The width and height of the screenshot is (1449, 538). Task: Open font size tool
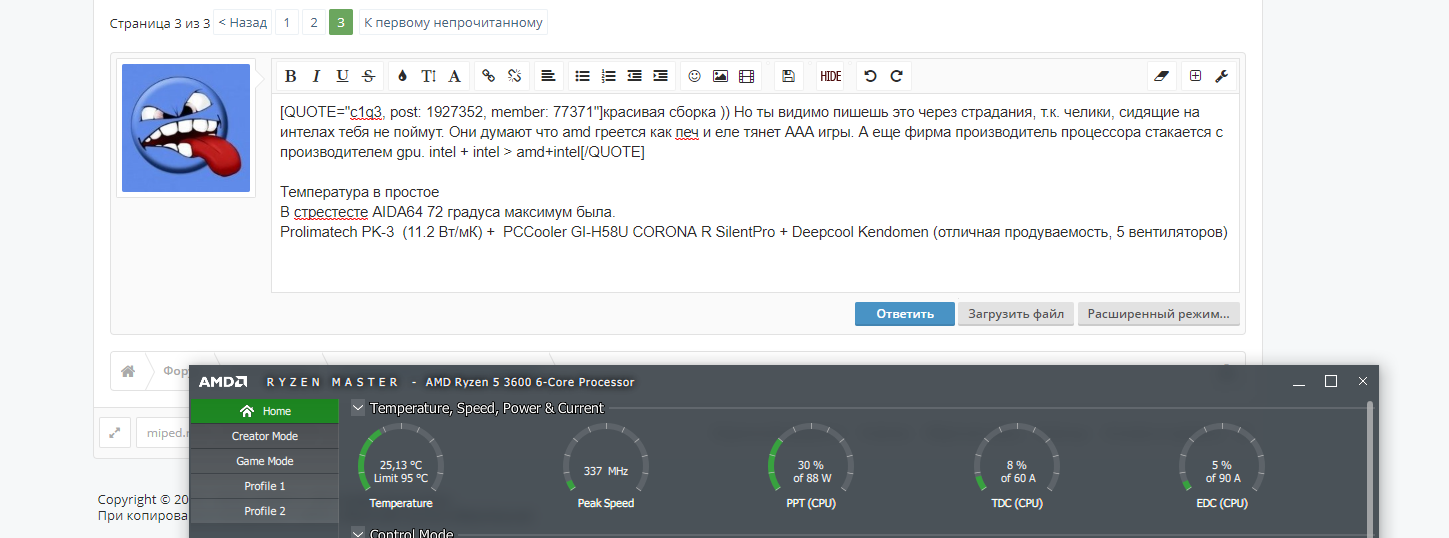(428, 76)
